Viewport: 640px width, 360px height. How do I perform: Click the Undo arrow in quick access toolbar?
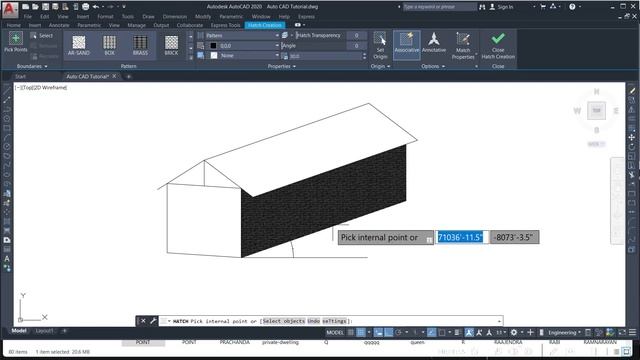tap(96, 7)
